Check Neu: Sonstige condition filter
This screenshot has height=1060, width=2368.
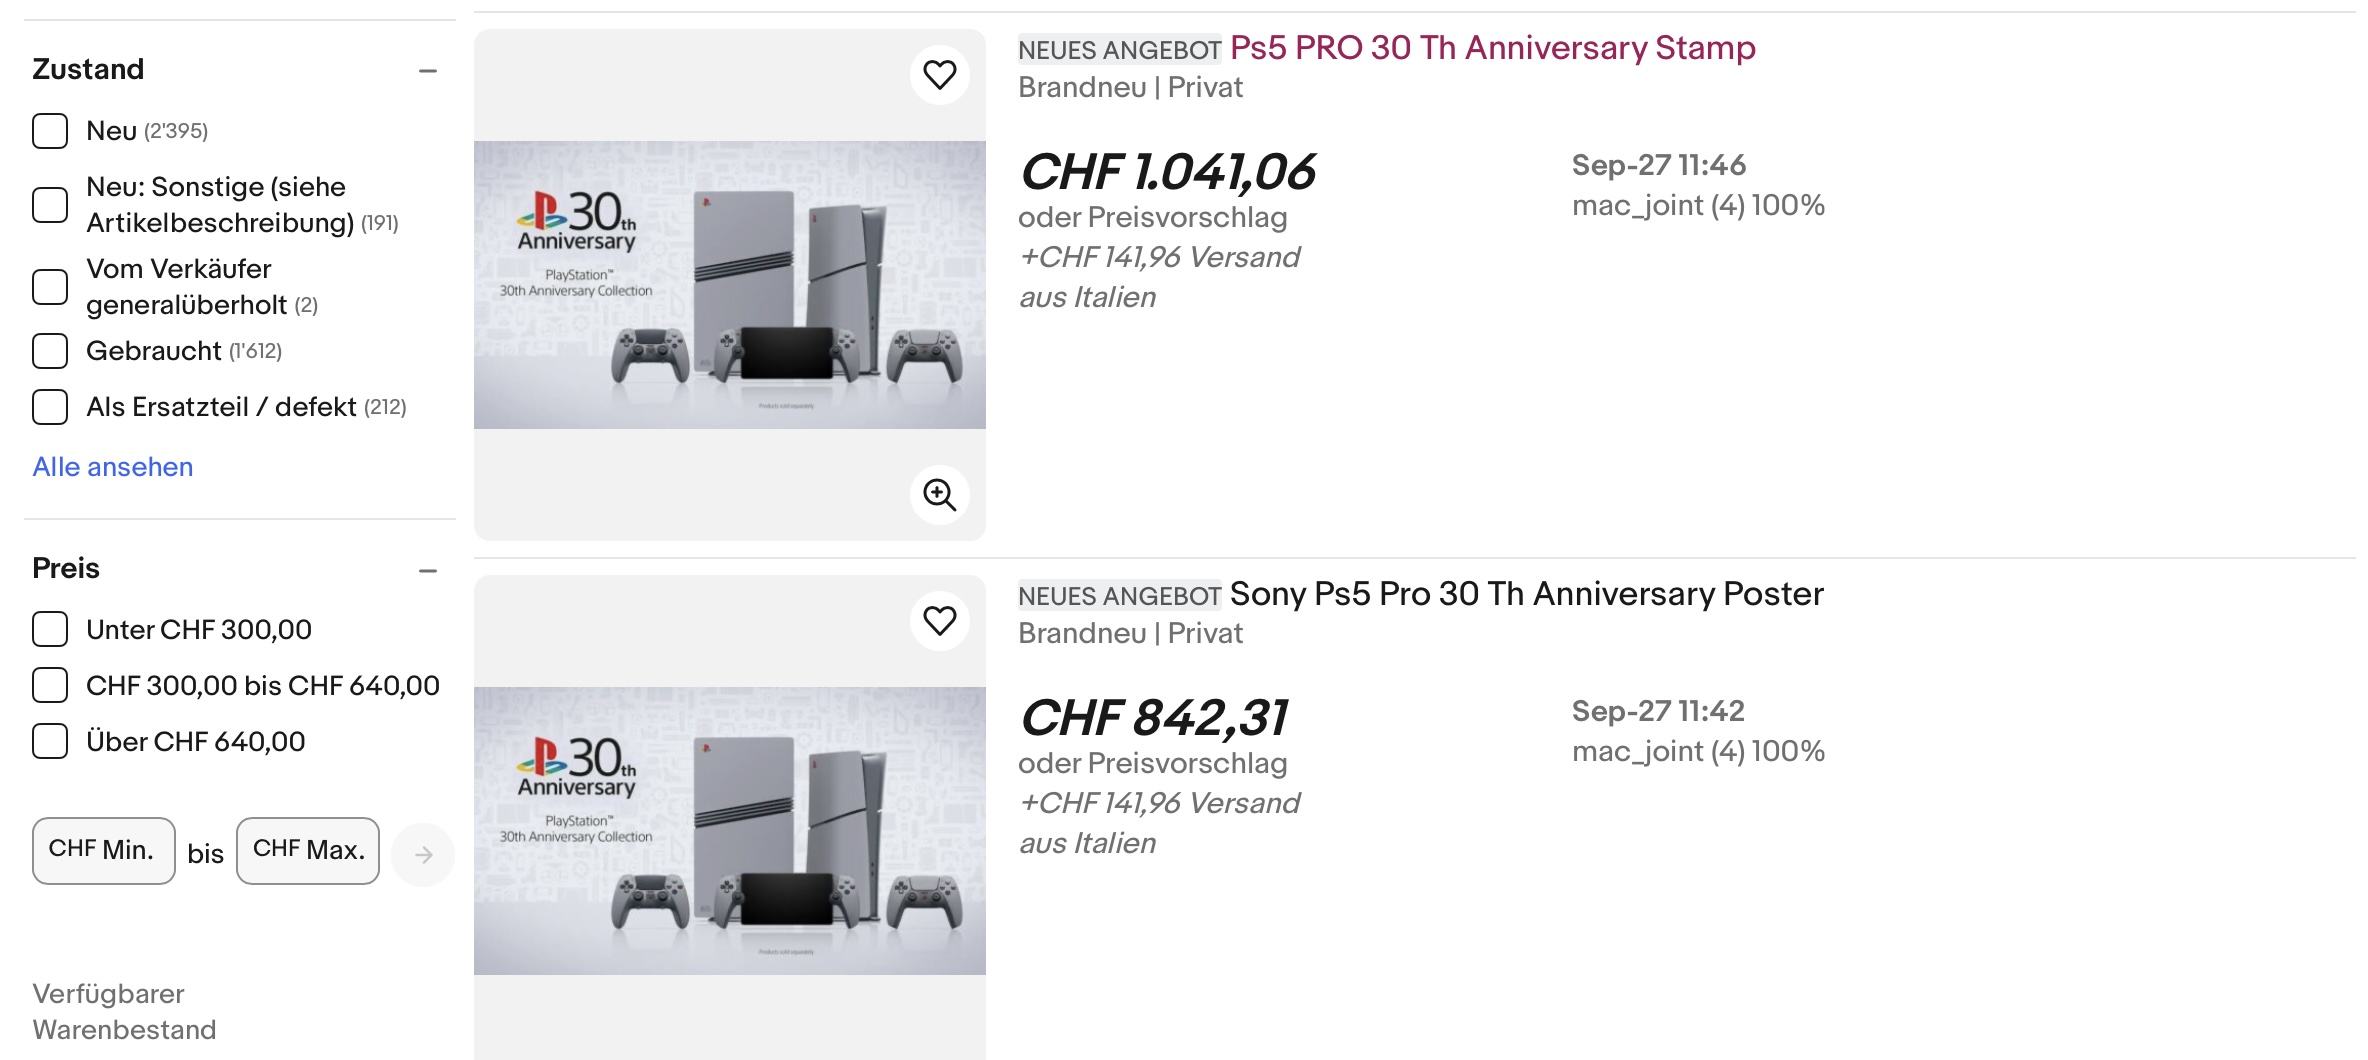pyautogui.click(x=50, y=205)
